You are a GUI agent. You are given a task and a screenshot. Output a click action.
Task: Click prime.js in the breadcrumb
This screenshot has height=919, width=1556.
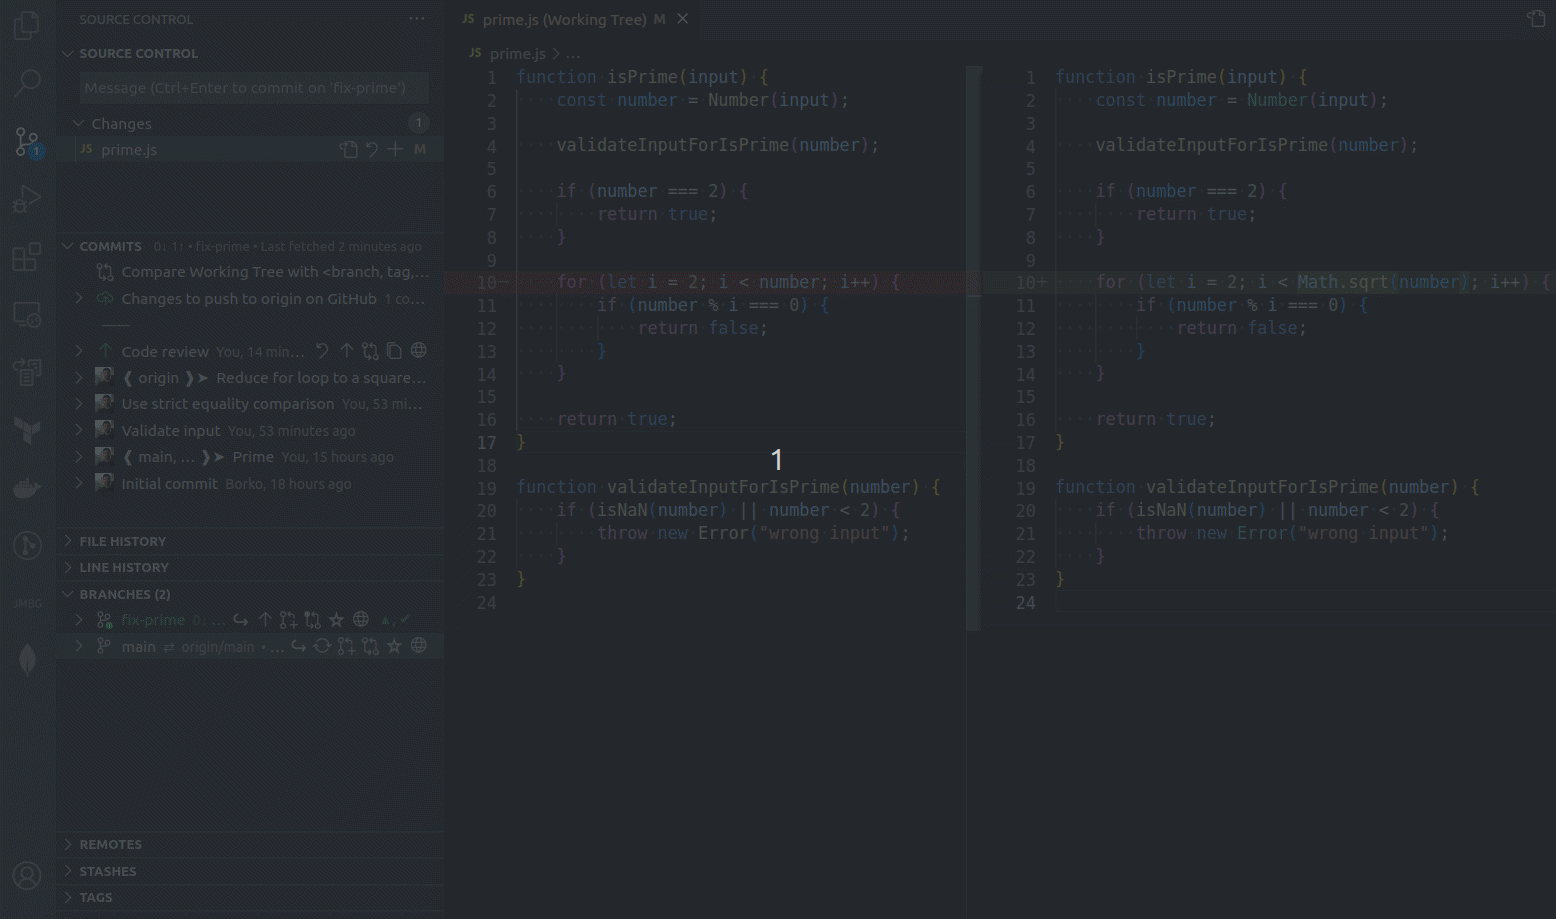pyautogui.click(x=517, y=53)
